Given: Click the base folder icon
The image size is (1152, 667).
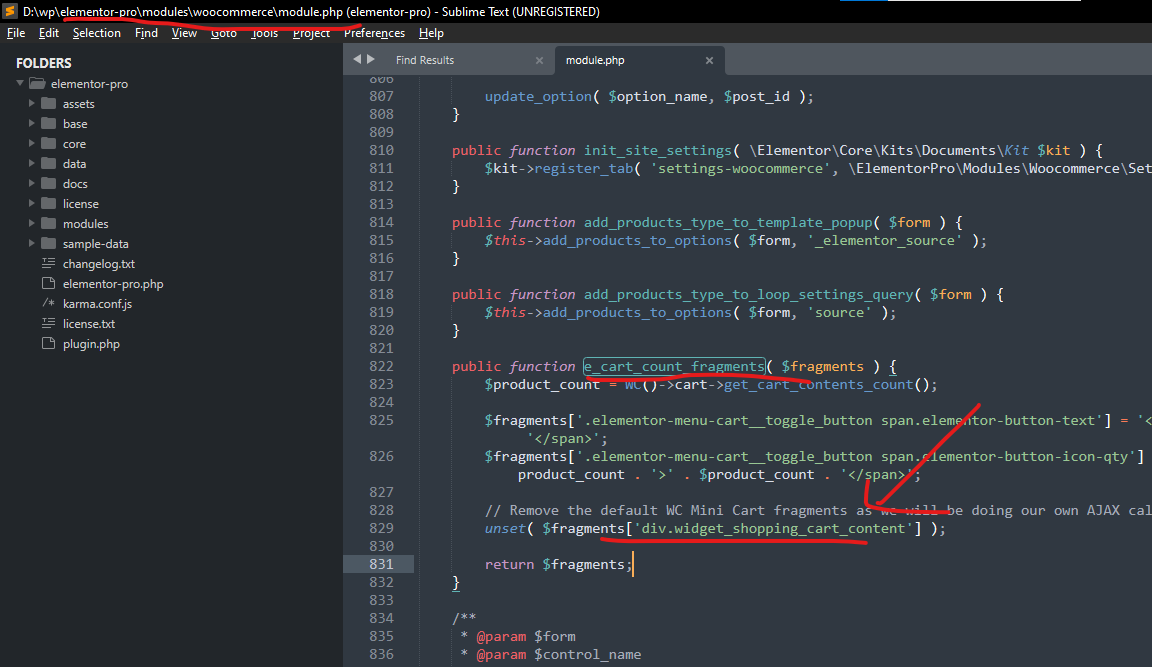Looking at the screenshot, I should point(48,123).
